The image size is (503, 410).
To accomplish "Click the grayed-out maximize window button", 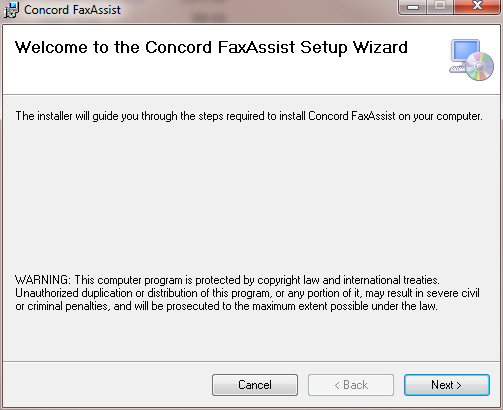I will point(440,7).
